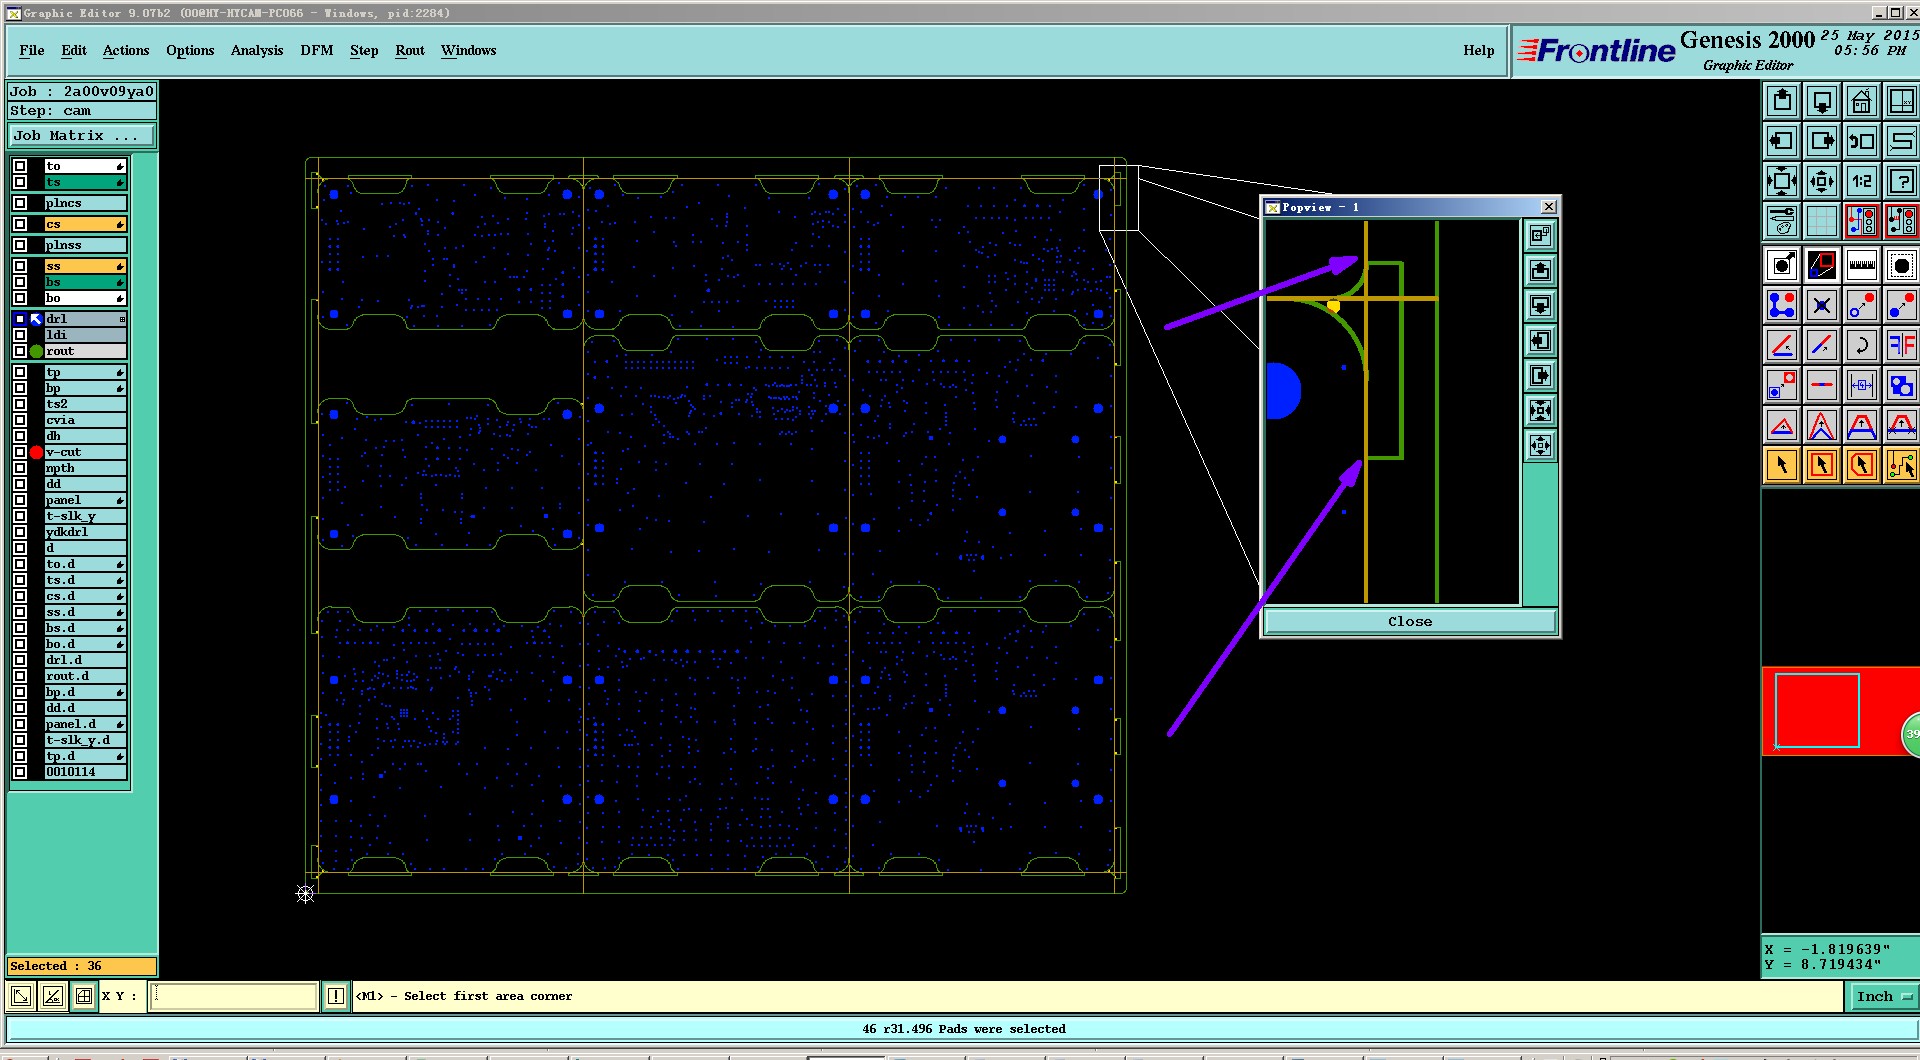Click the three connected dots feature tool

click(1782, 305)
